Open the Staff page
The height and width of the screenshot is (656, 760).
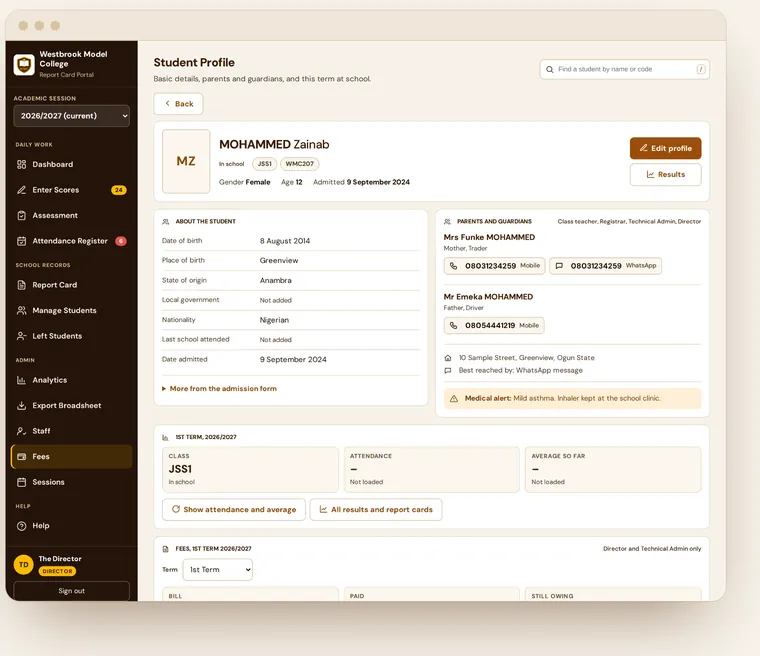pyautogui.click(x=71, y=431)
